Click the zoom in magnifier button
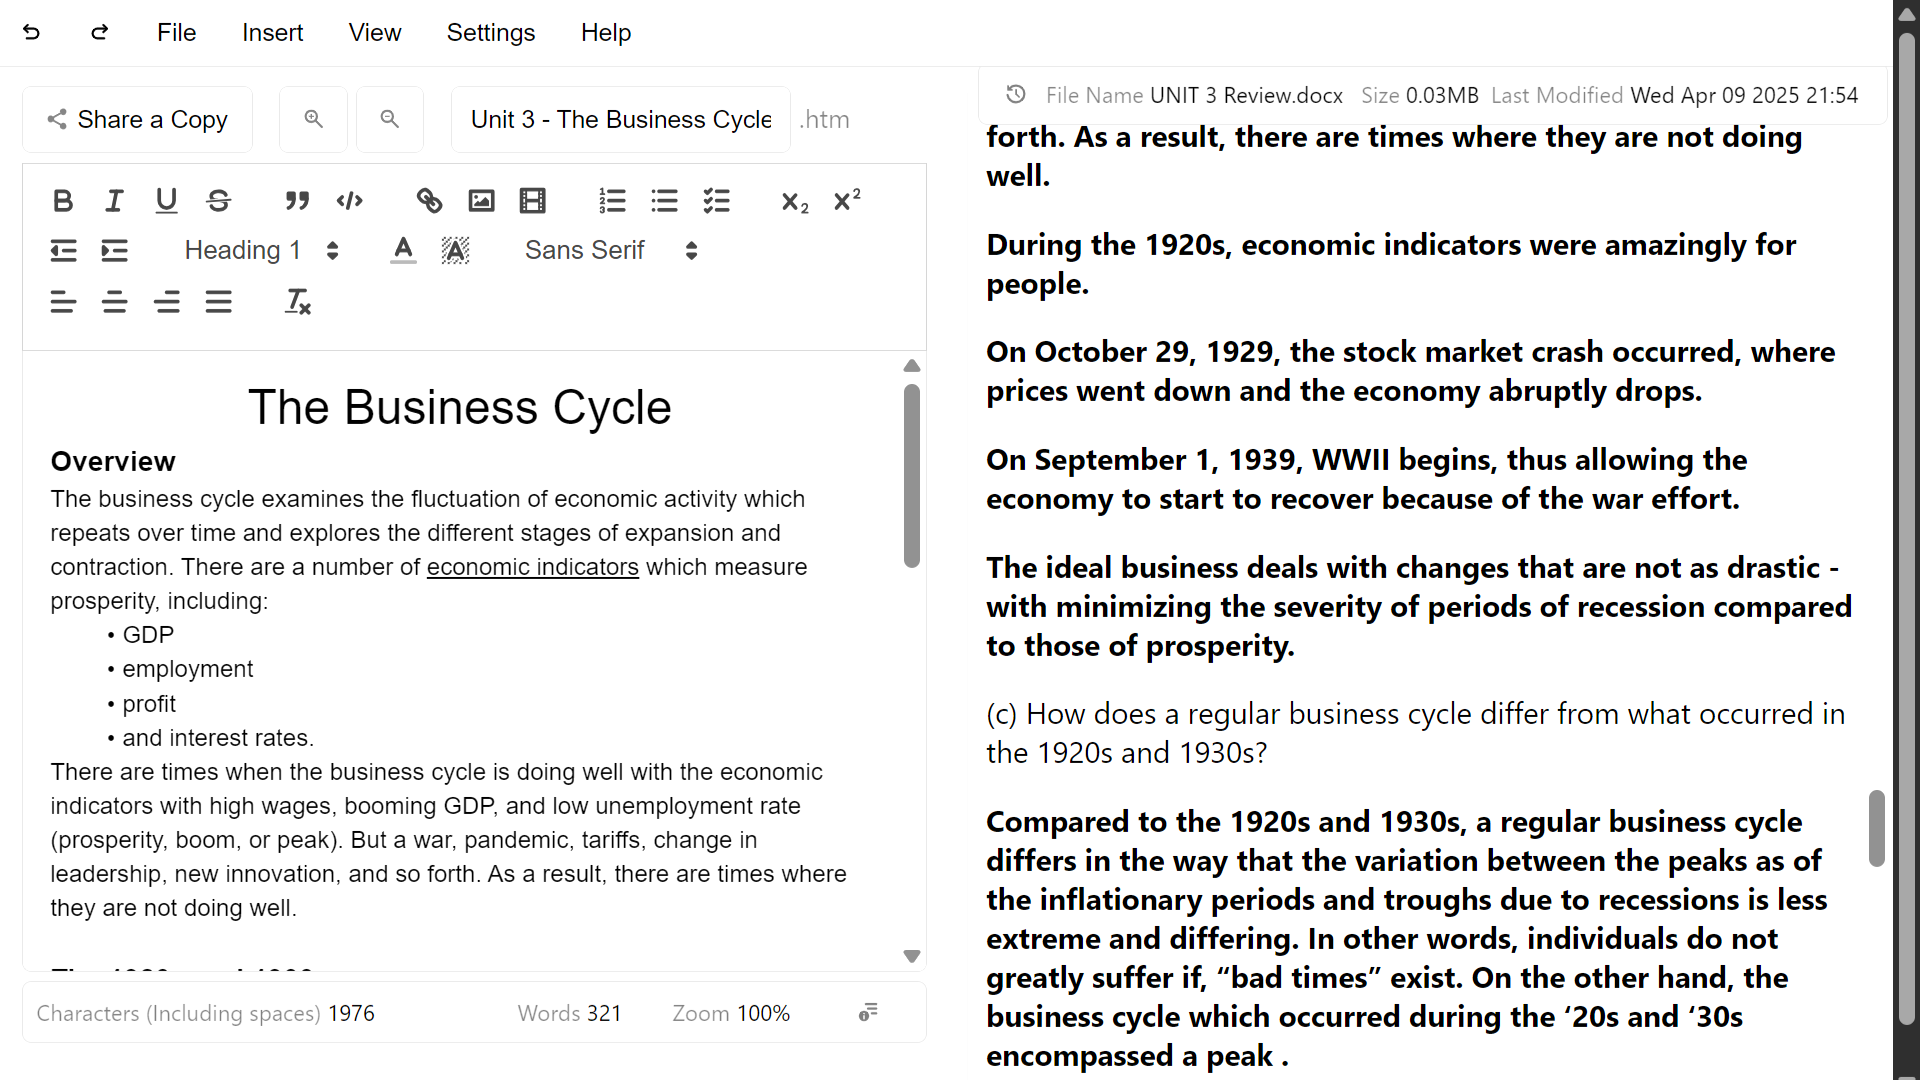Screen dimensions: 1920x1080 click(x=313, y=119)
